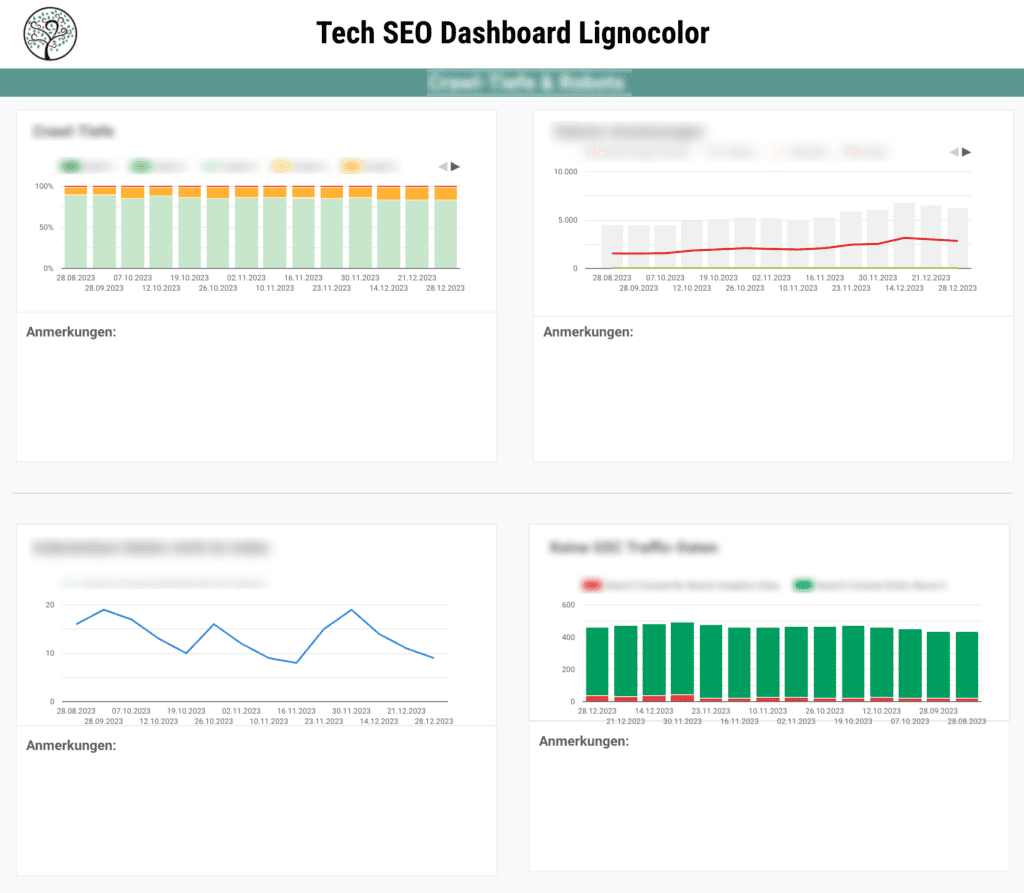1024x893 pixels.
Task: Select the tallest grey bar in red line chart
Action: coord(904,235)
